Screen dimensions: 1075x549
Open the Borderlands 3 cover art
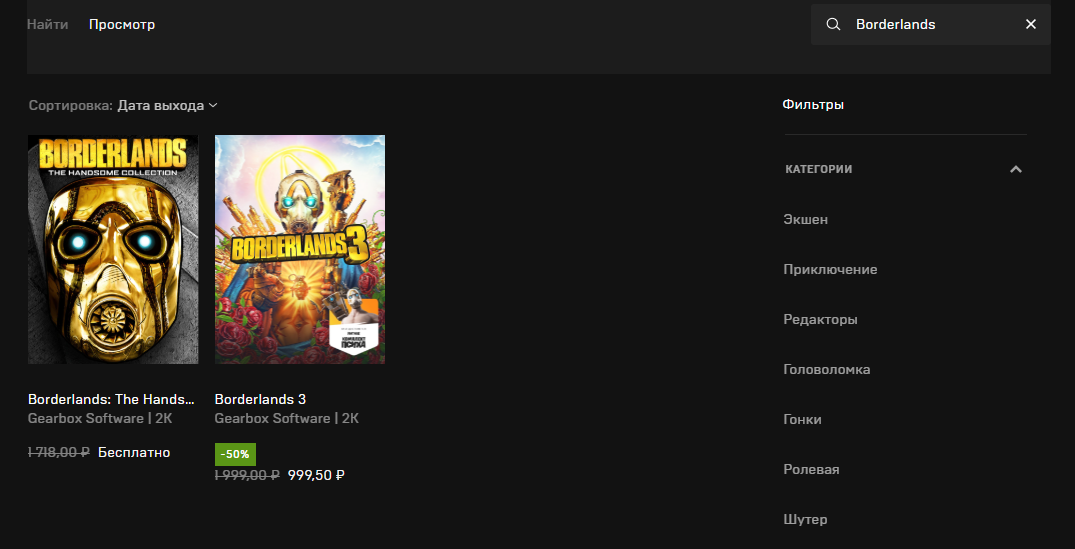[x=300, y=249]
